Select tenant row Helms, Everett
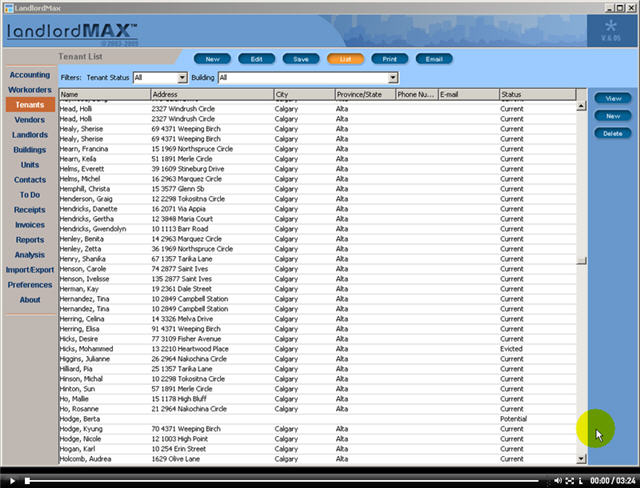 tap(318, 169)
